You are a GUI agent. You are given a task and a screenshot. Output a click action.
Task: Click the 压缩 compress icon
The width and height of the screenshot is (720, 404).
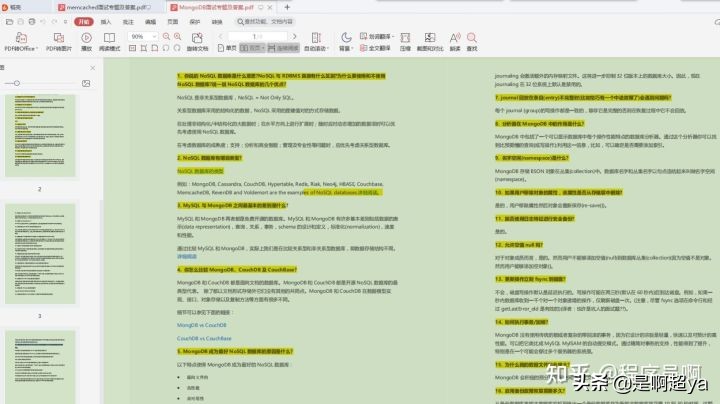[405, 38]
